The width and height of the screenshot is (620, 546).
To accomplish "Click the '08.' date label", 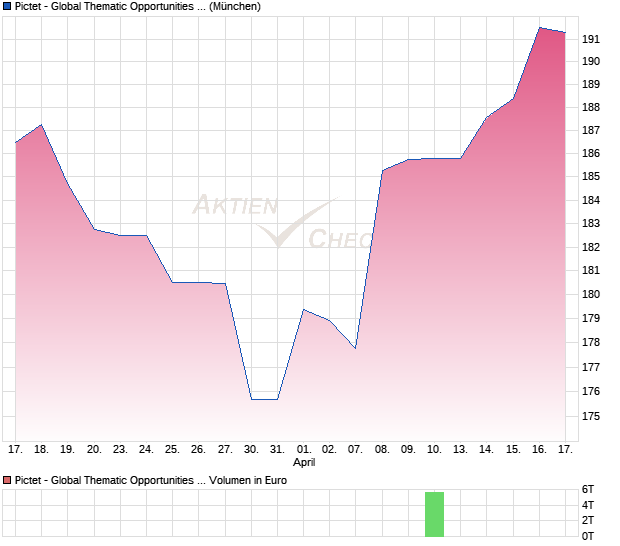I will point(382,450).
